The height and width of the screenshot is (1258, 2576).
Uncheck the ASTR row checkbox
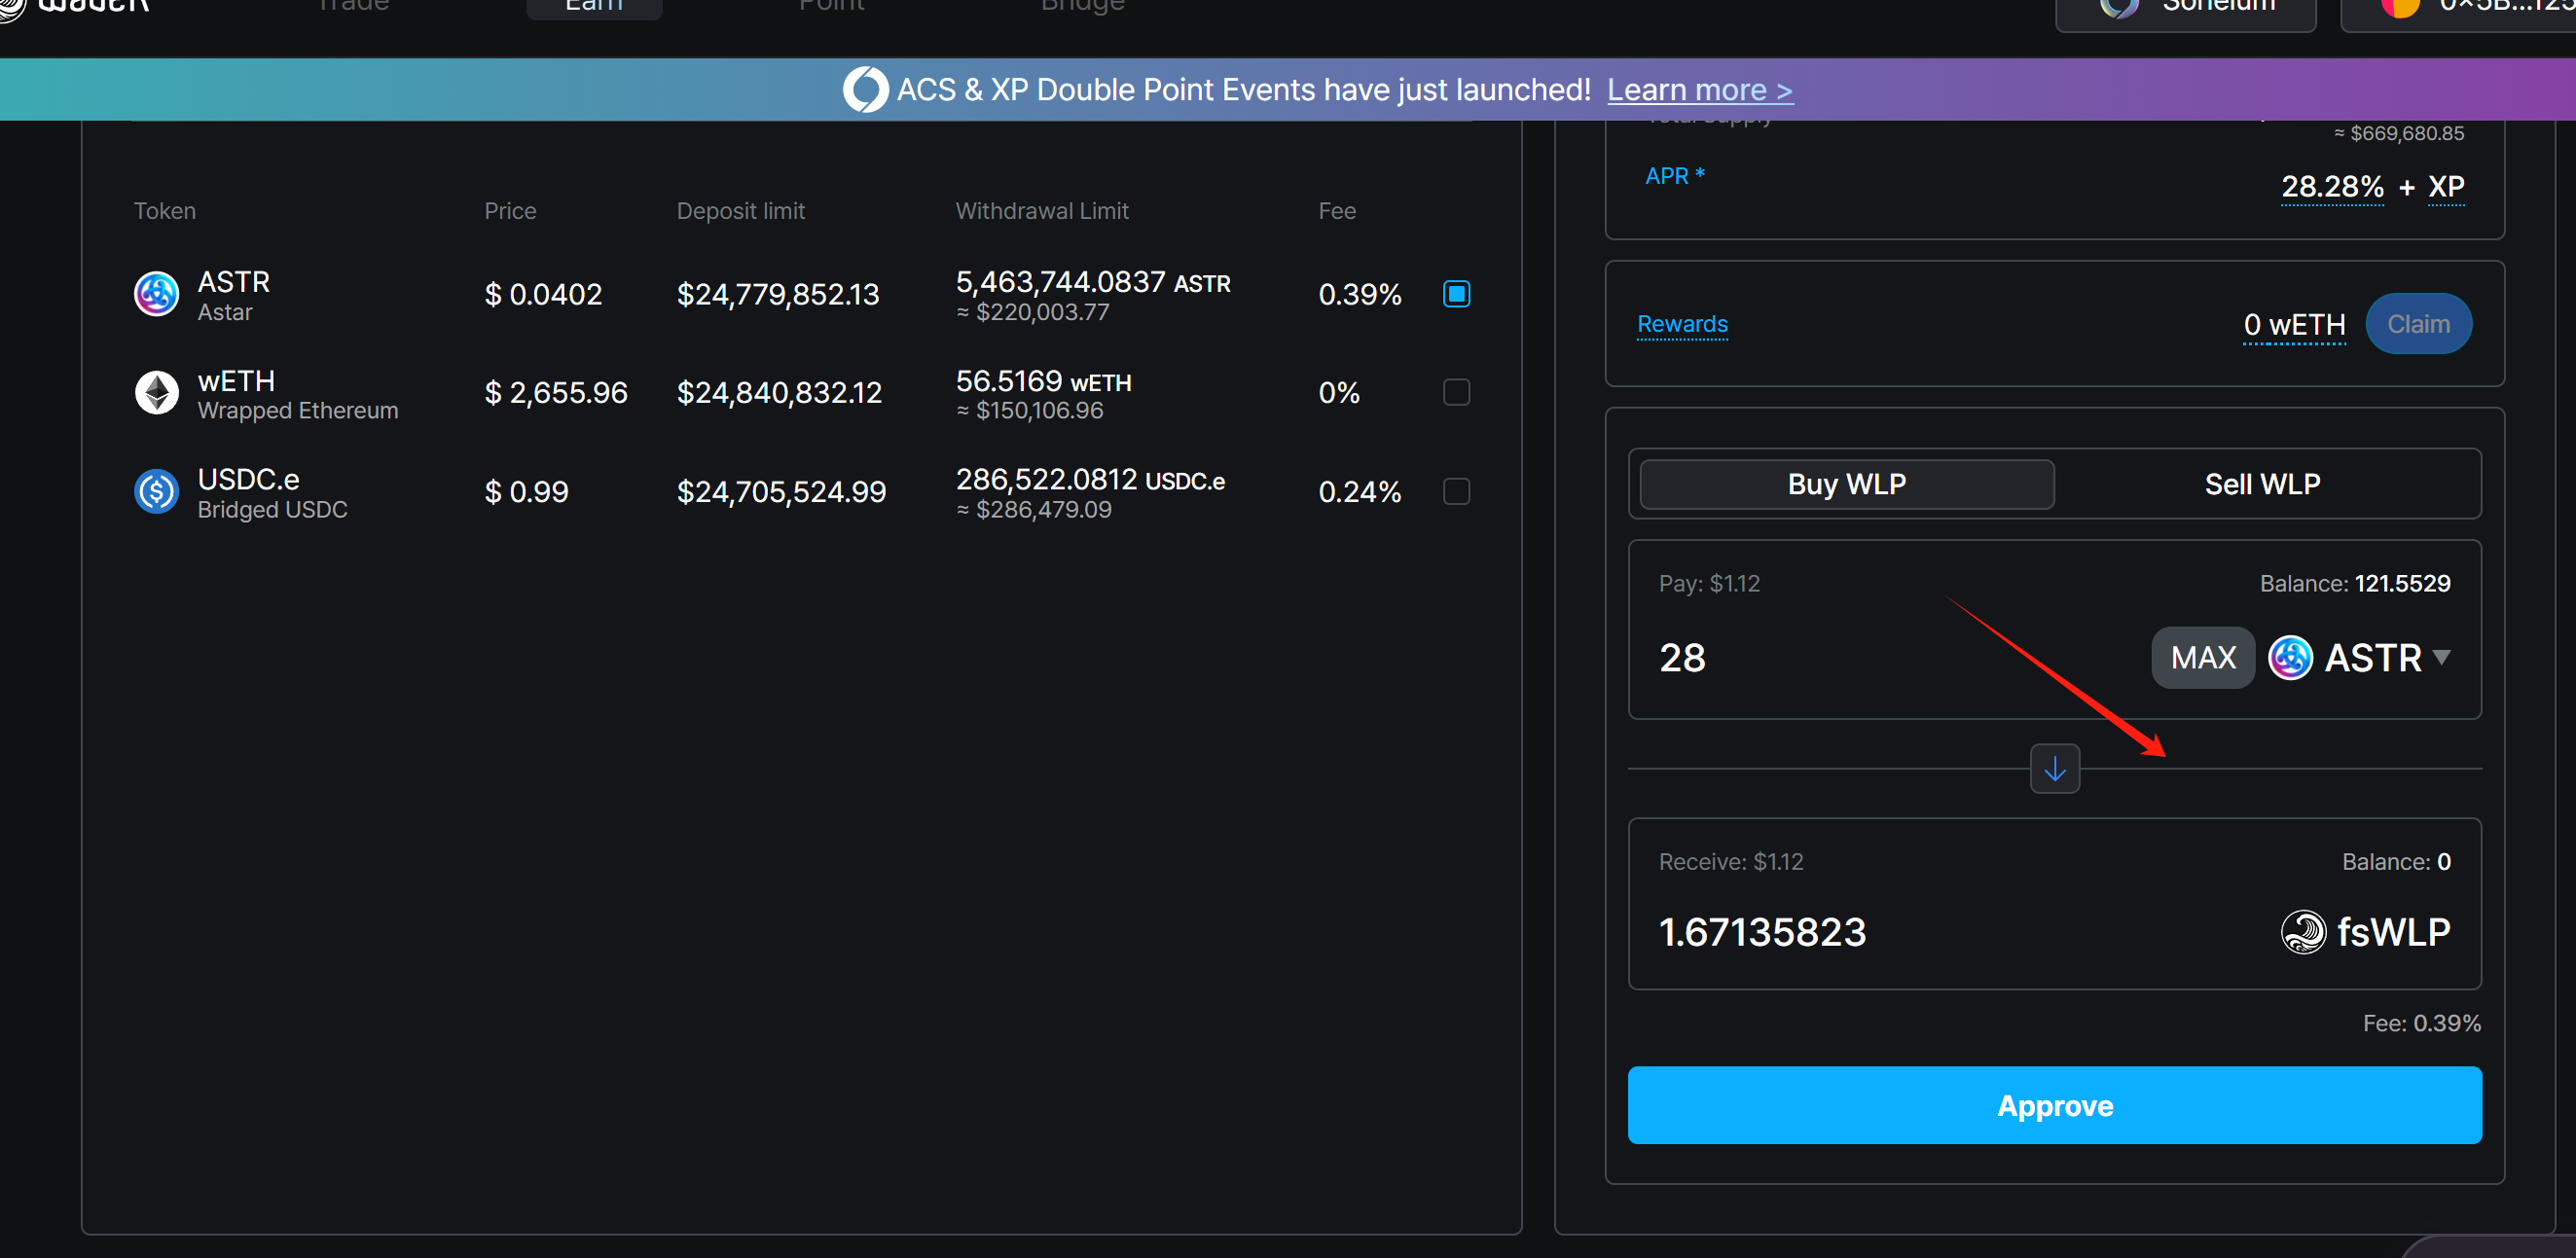click(x=1456, y=294)
